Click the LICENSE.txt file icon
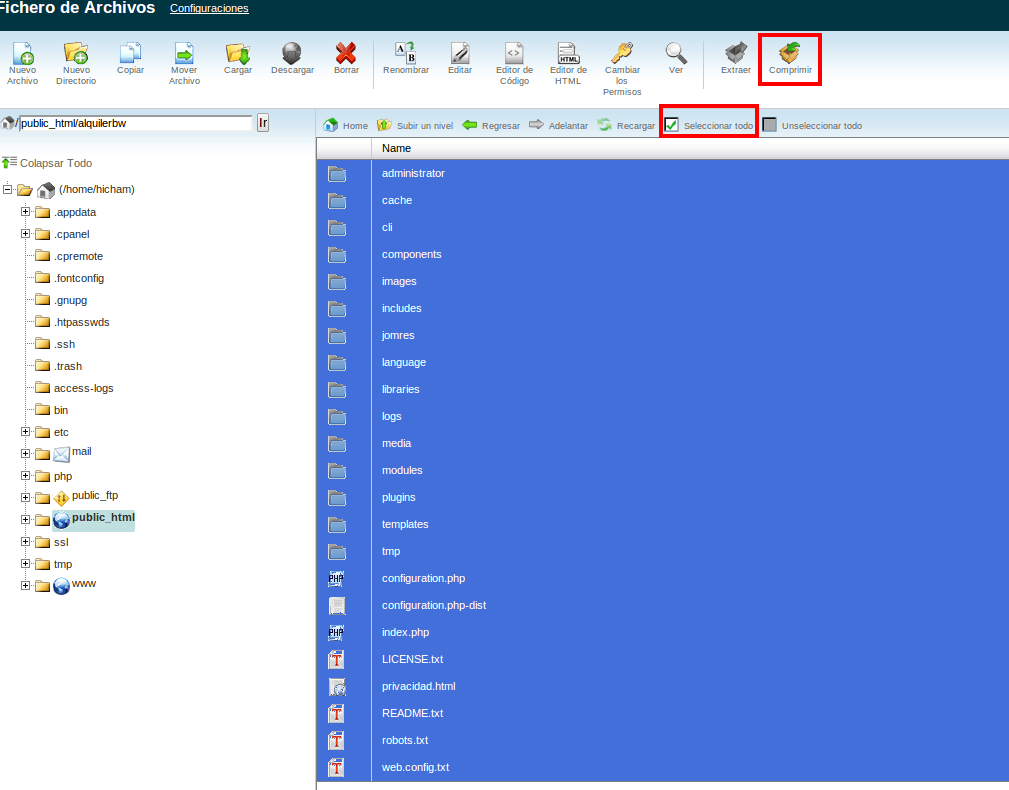This screenshot has height=790, width=1009. click(337, 659)
